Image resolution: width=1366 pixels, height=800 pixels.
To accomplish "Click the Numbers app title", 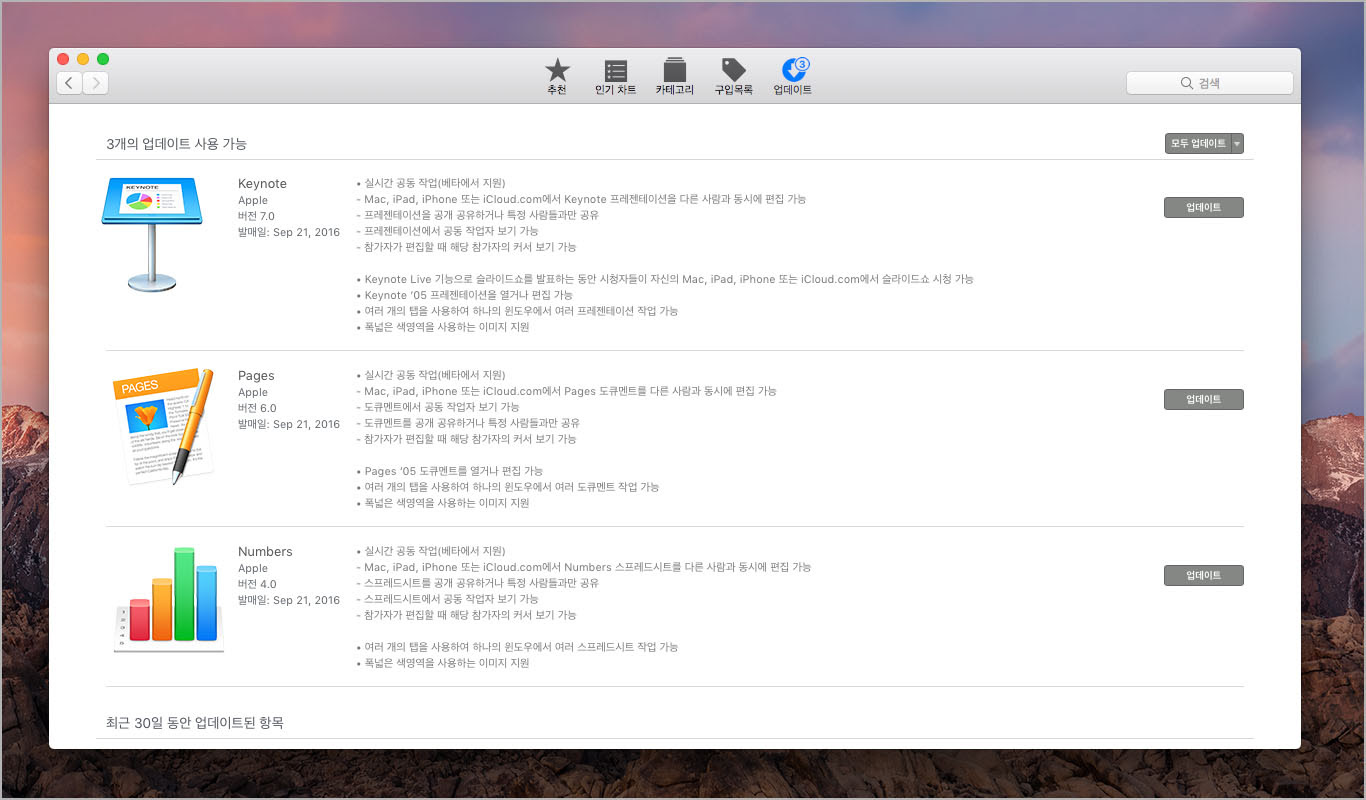I will tap(265, 552).
